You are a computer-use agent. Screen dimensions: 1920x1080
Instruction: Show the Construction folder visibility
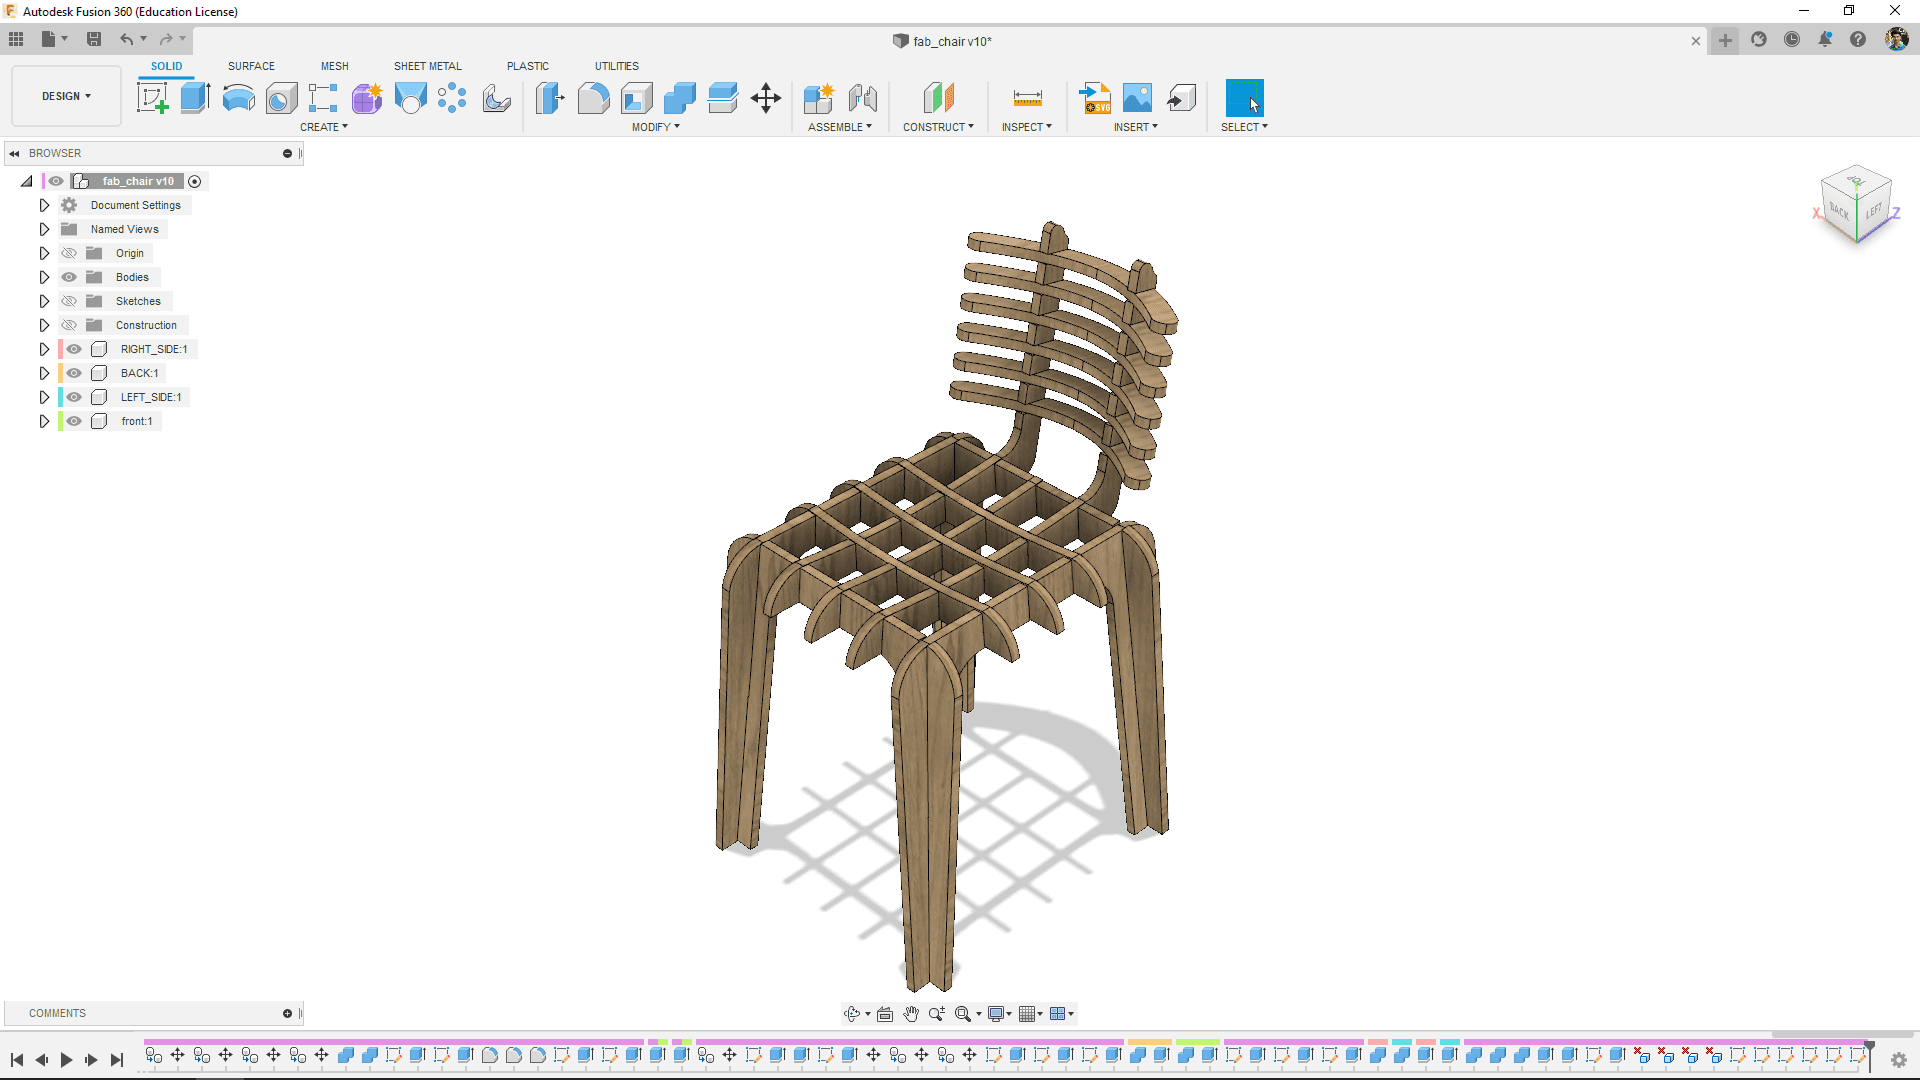tap(69, 325)
